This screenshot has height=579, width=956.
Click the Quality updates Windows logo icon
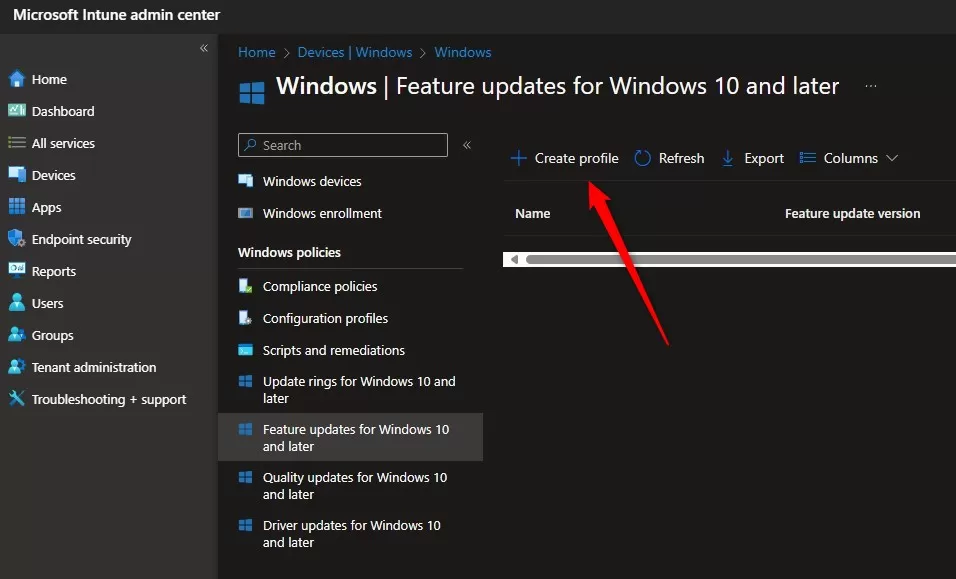[x=246, y=477]
